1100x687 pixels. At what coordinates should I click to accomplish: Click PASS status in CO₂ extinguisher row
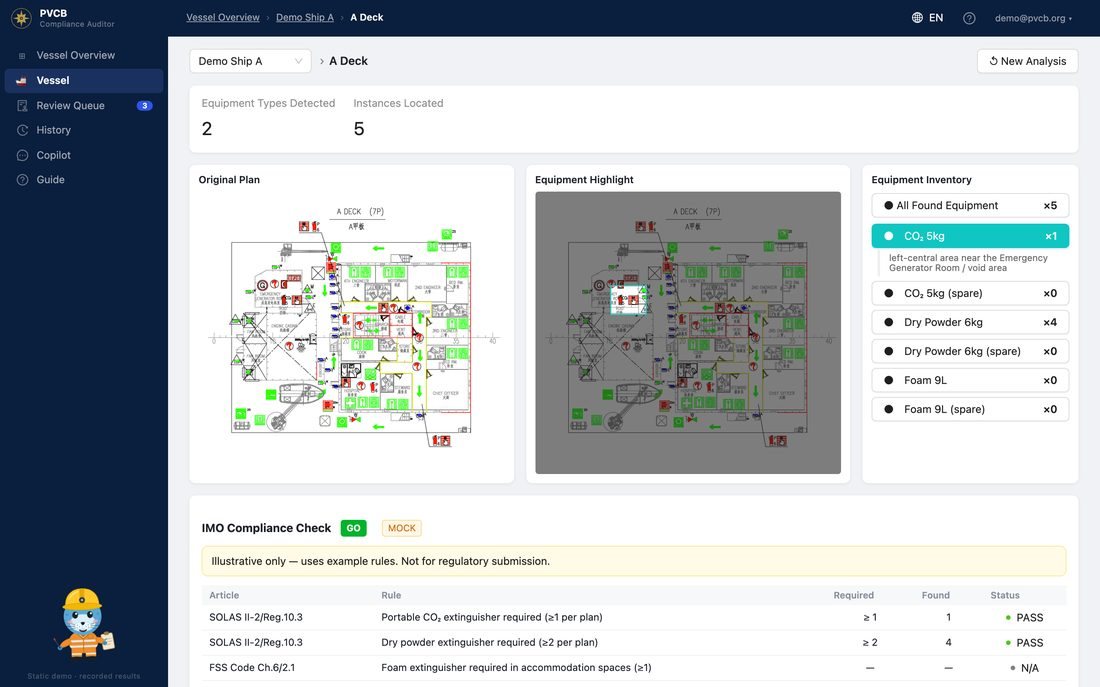1024,618
